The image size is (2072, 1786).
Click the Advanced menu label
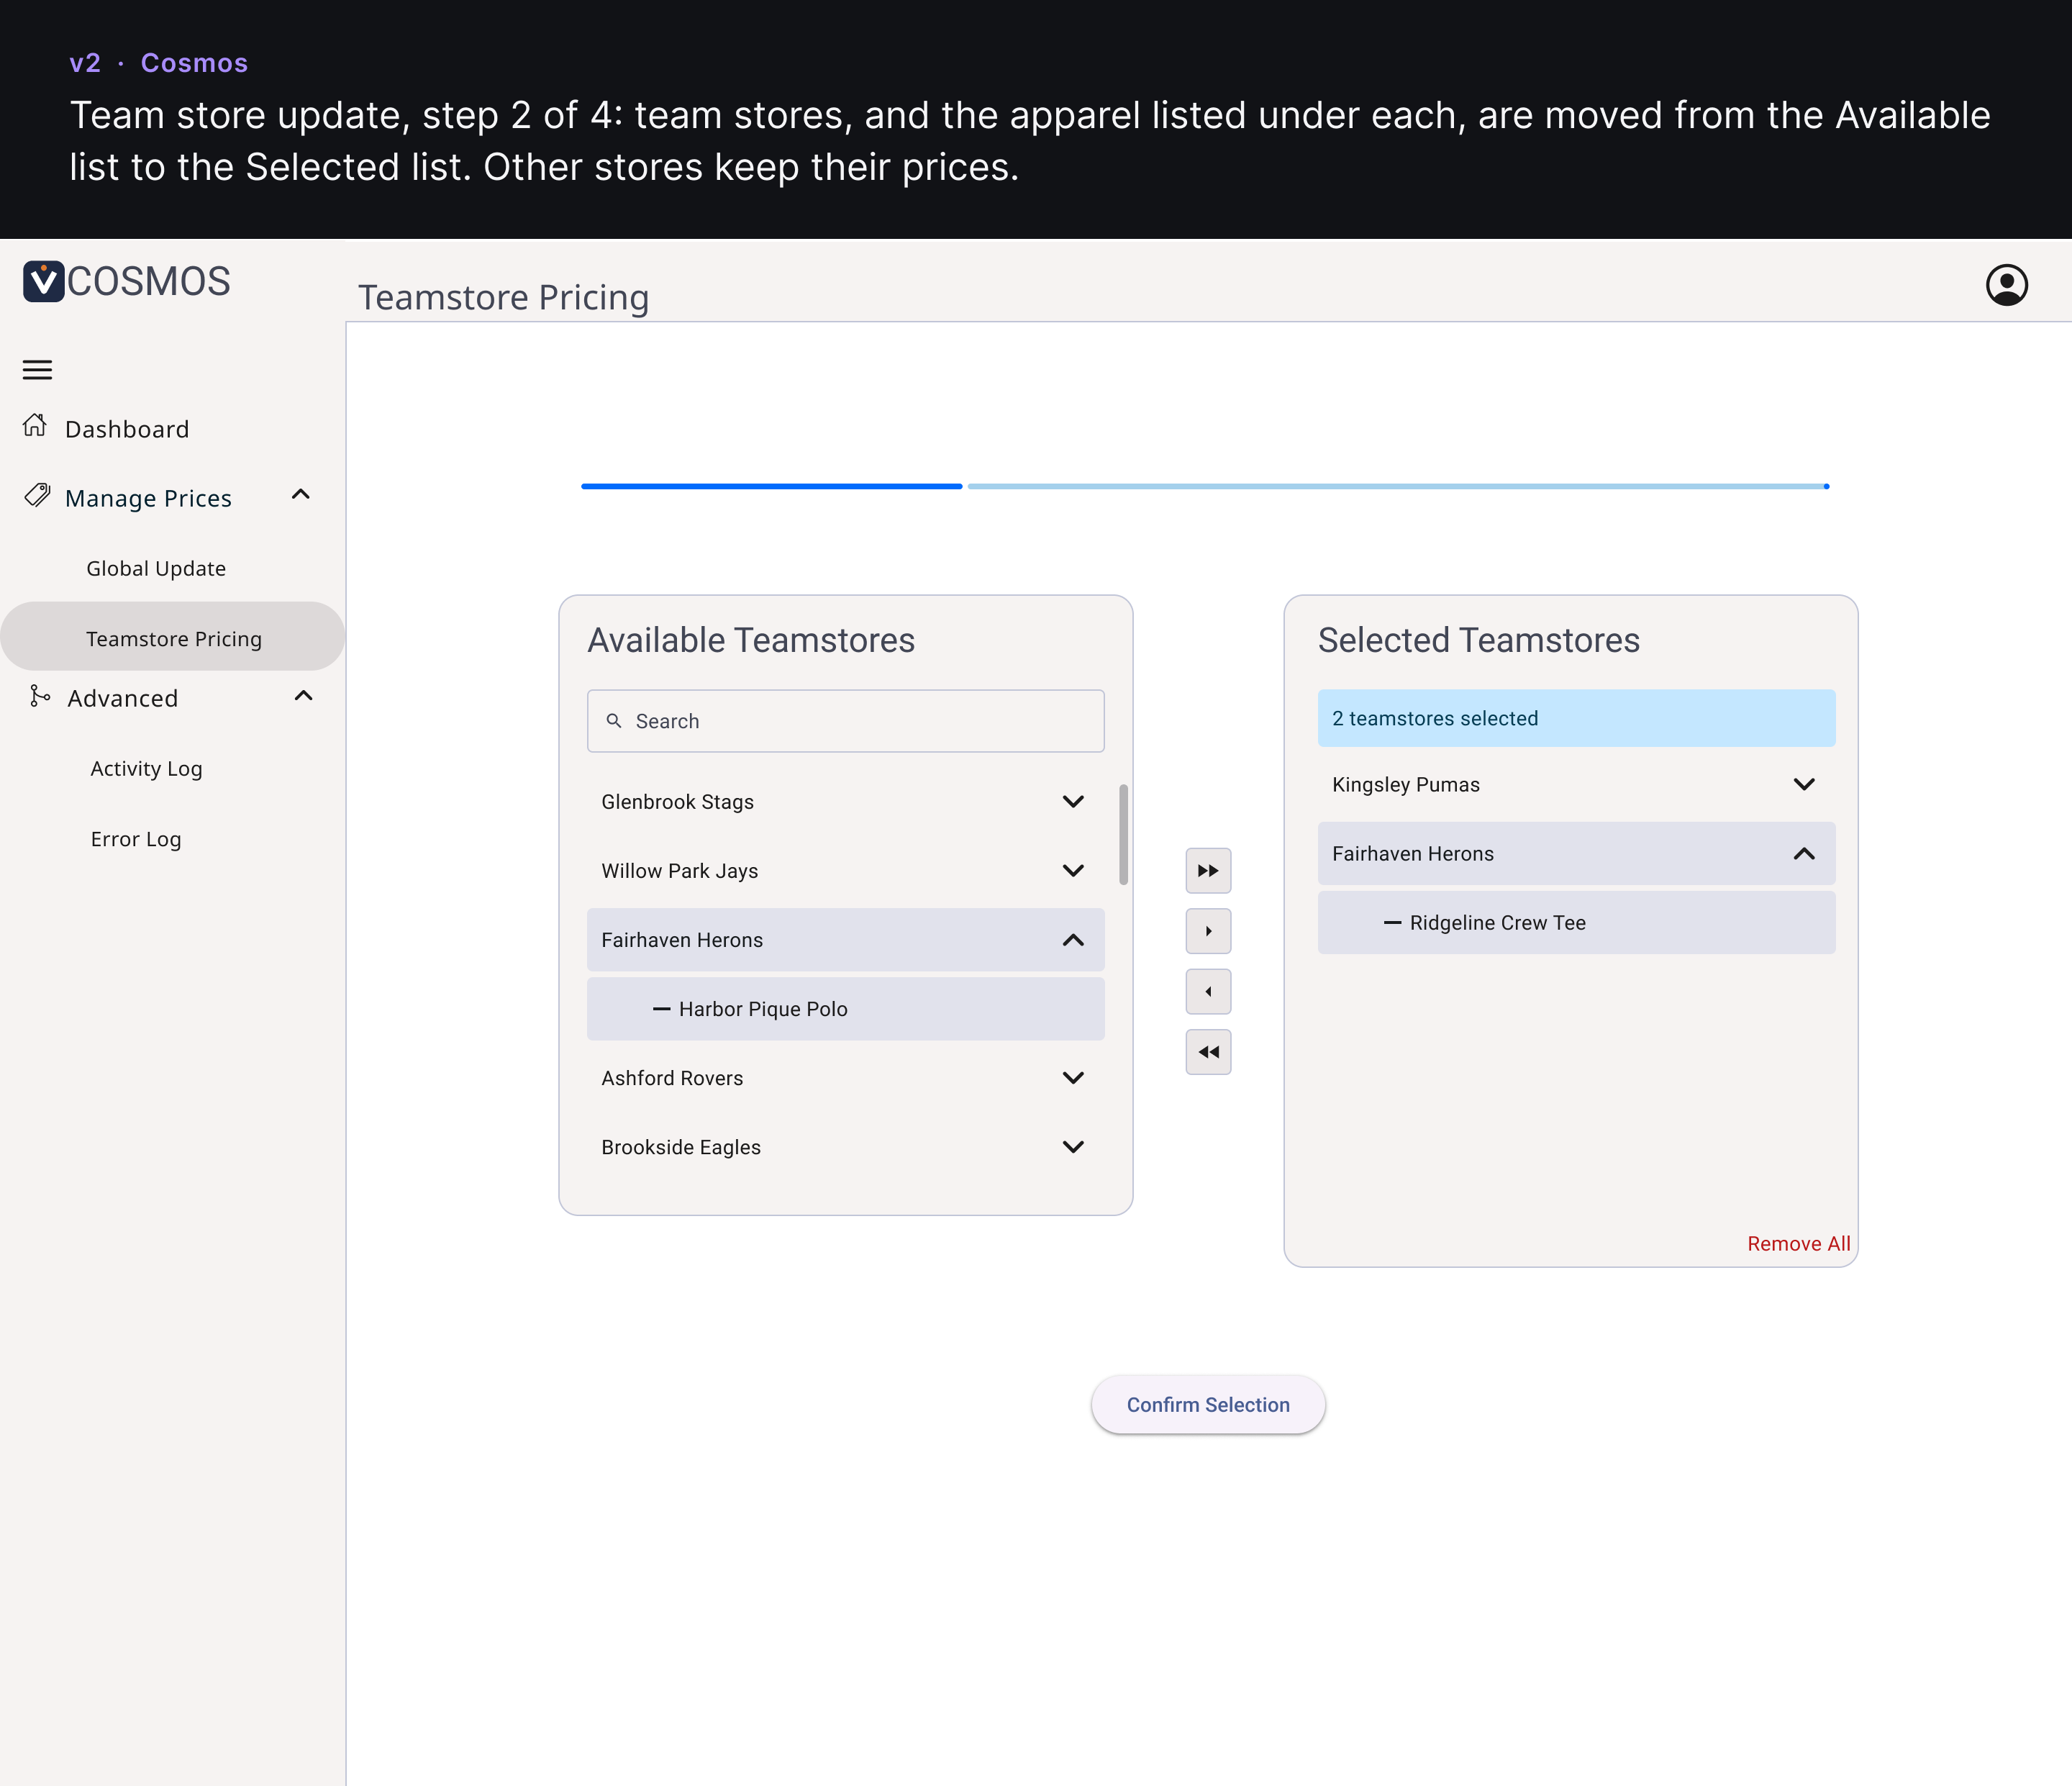pos(122,698)
